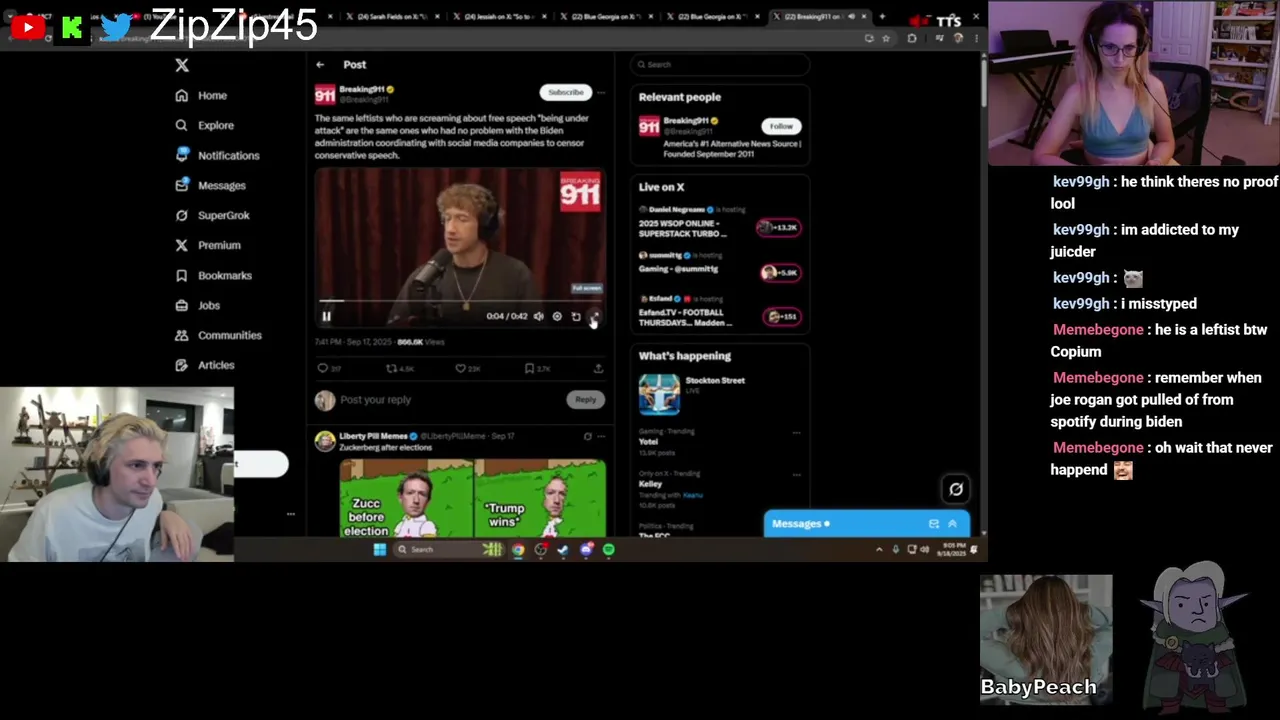The height and width of the screenshot is (720, 1280).
Task: Pause the video in the post
Action: 326,316
